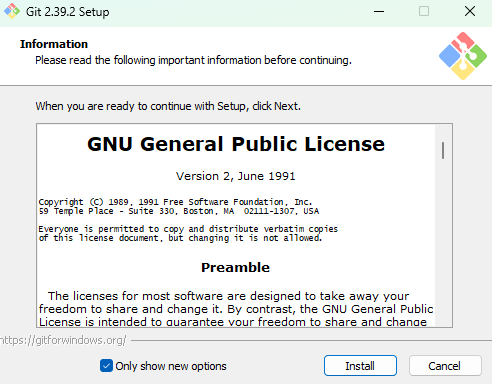Minimize the Git Setup window
This screenshot has height=384, width=492.
tap(379, 11)
